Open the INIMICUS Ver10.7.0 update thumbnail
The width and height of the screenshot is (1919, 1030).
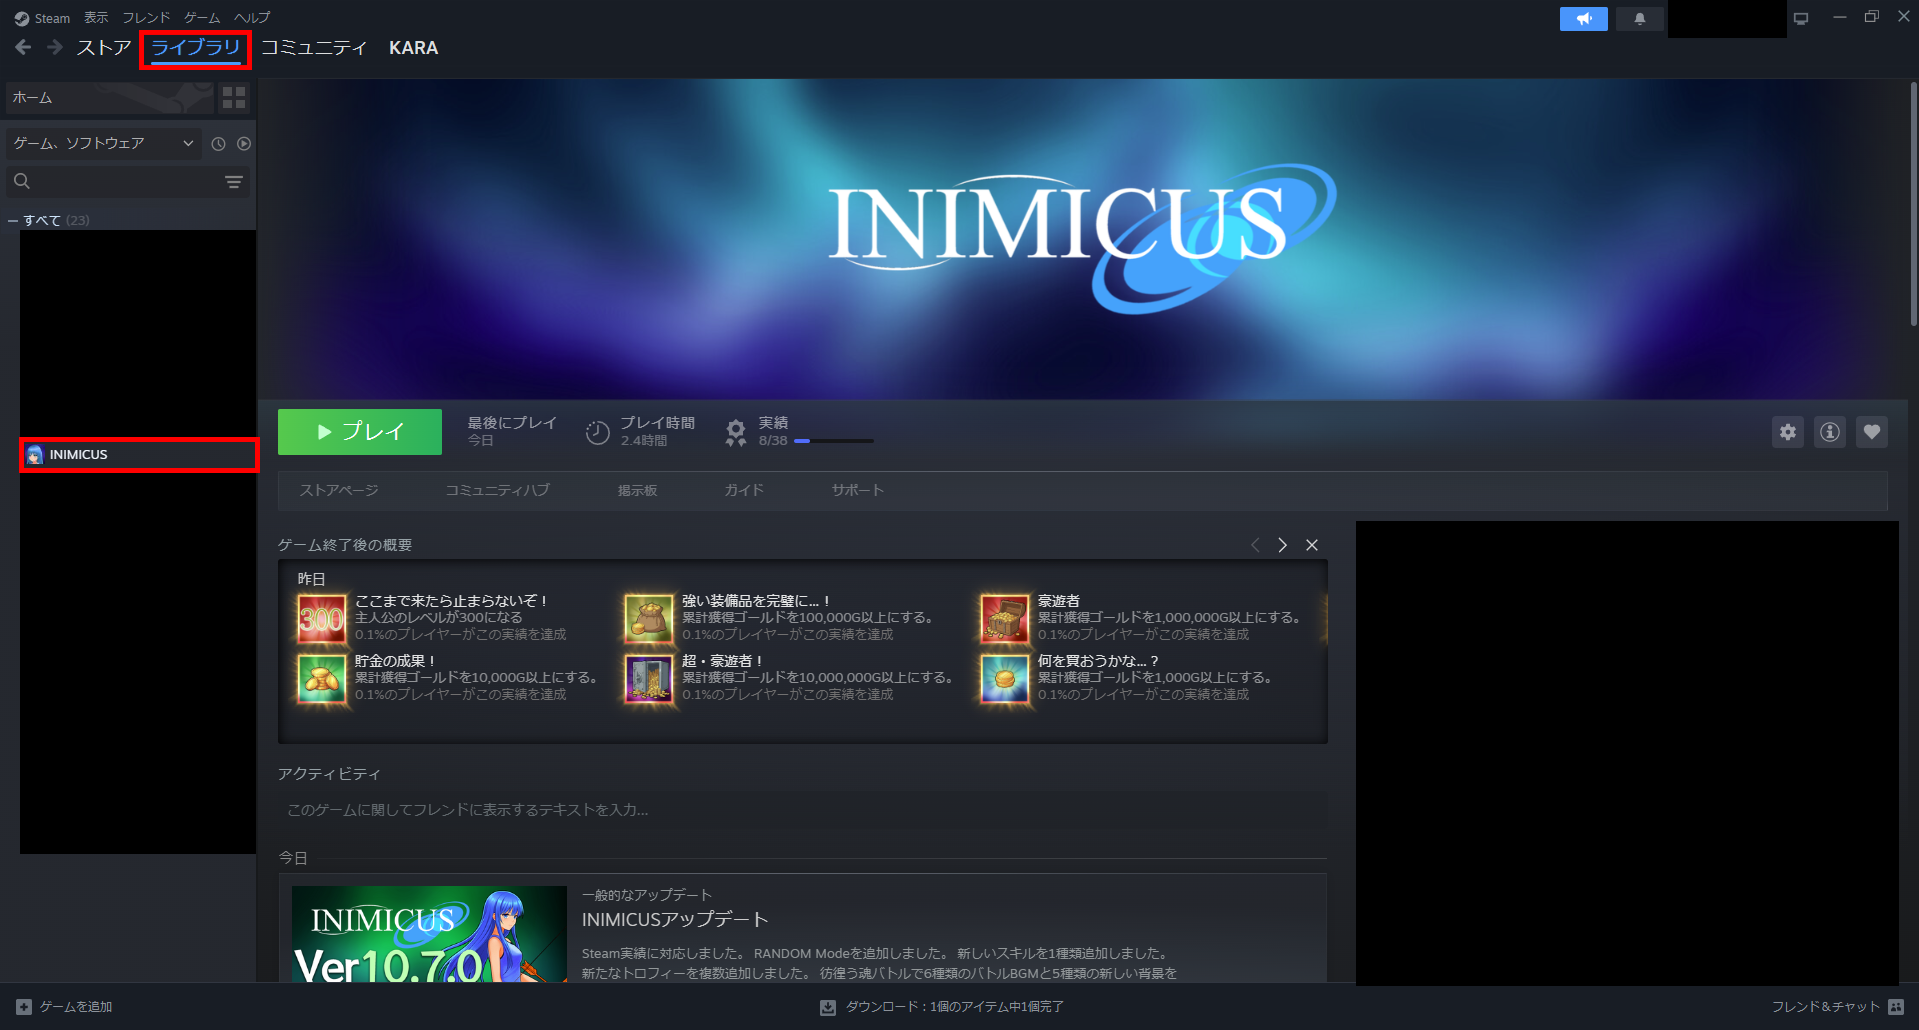[429, 934]
